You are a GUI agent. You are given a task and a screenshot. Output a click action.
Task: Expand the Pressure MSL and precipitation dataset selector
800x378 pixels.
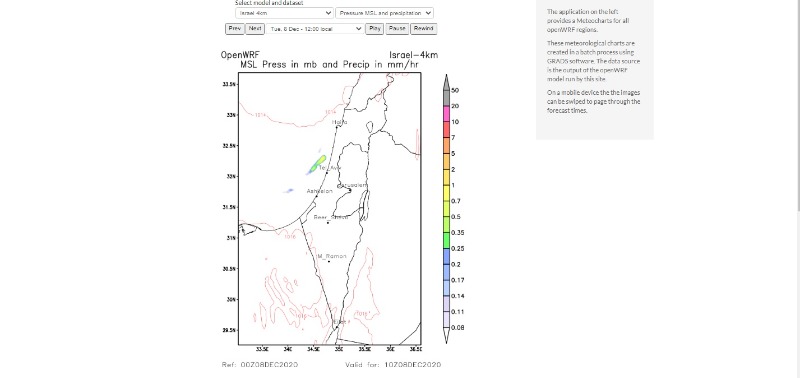tap(384, 13)
